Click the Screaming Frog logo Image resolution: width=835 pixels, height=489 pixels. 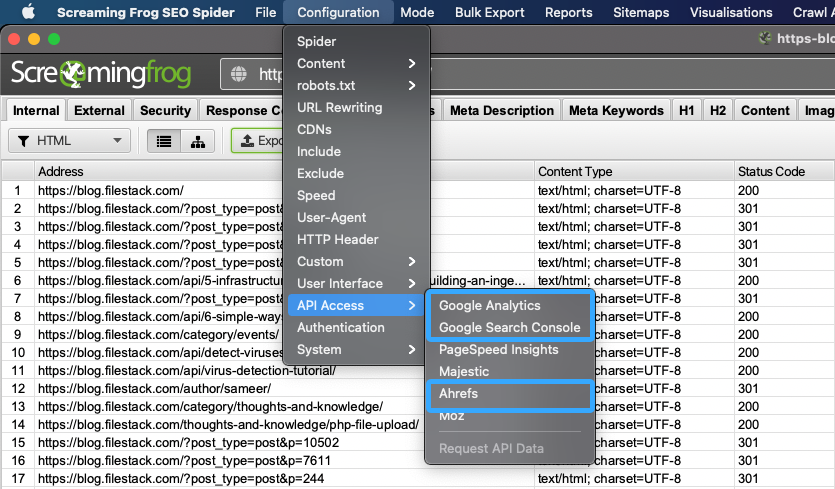(101, 74)
